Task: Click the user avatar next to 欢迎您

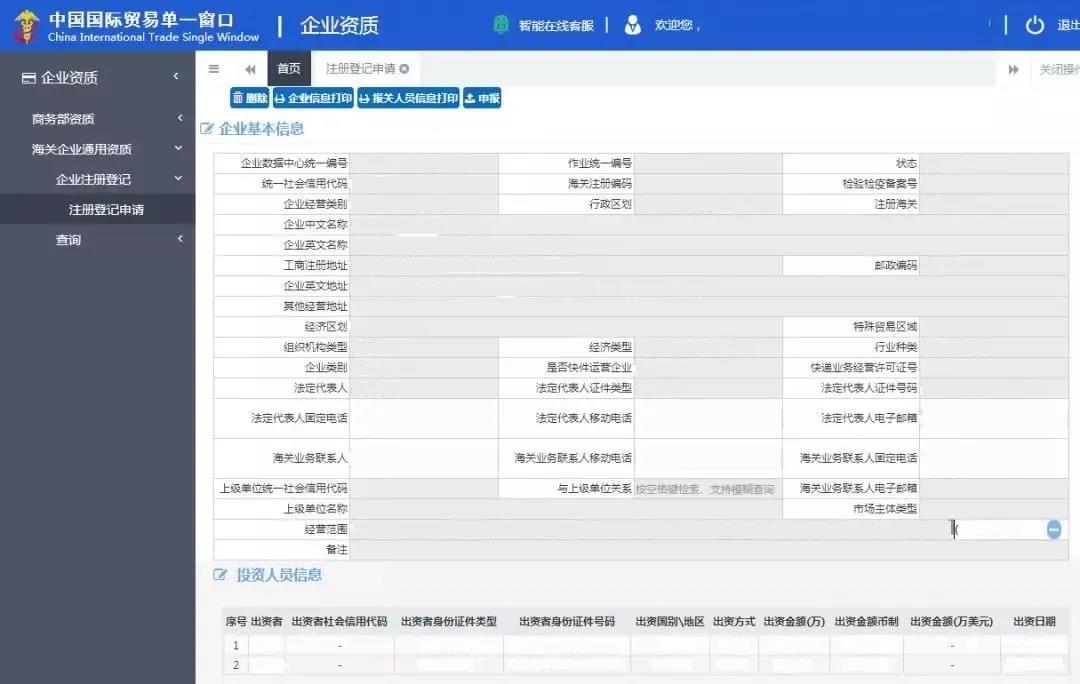Action: point(633,24)
